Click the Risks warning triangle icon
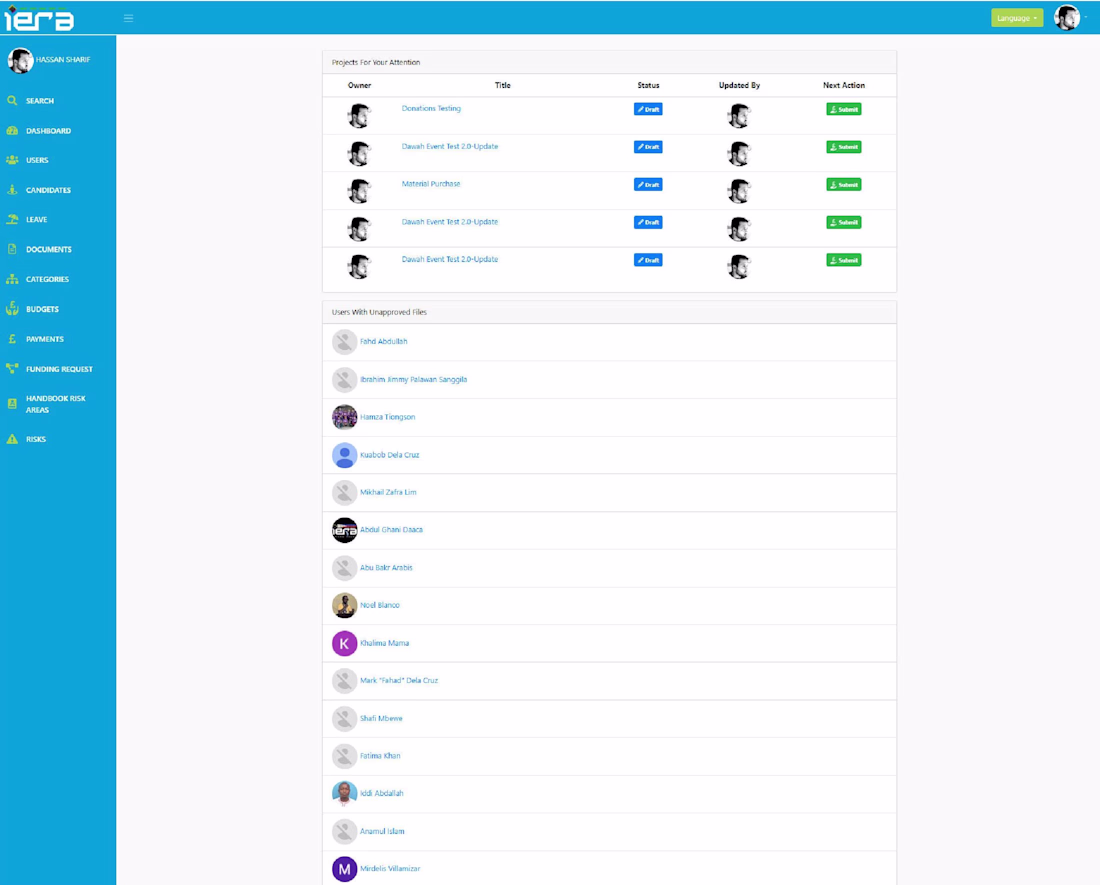This screenshot has height=885, width=1100. point(12,439)
